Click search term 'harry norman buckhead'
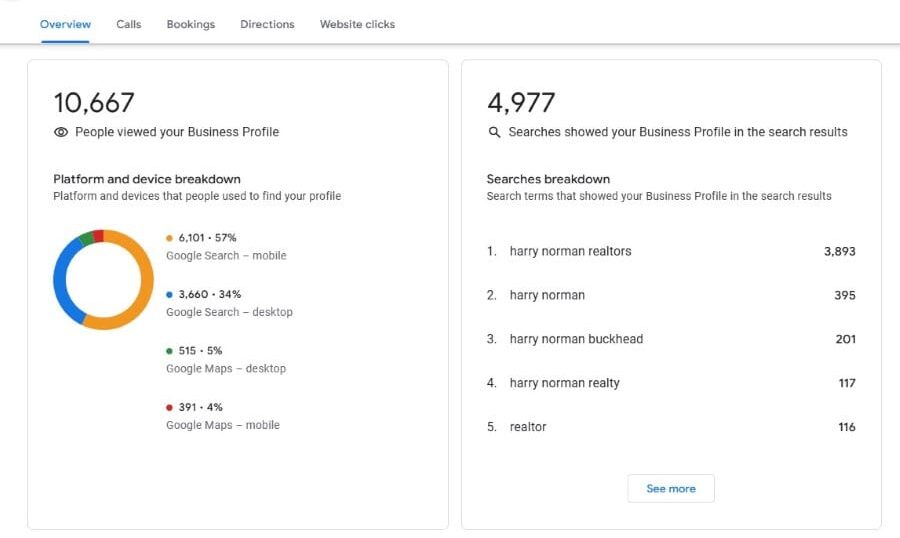Viewport: 900px width, 538px height. (576, 339)
